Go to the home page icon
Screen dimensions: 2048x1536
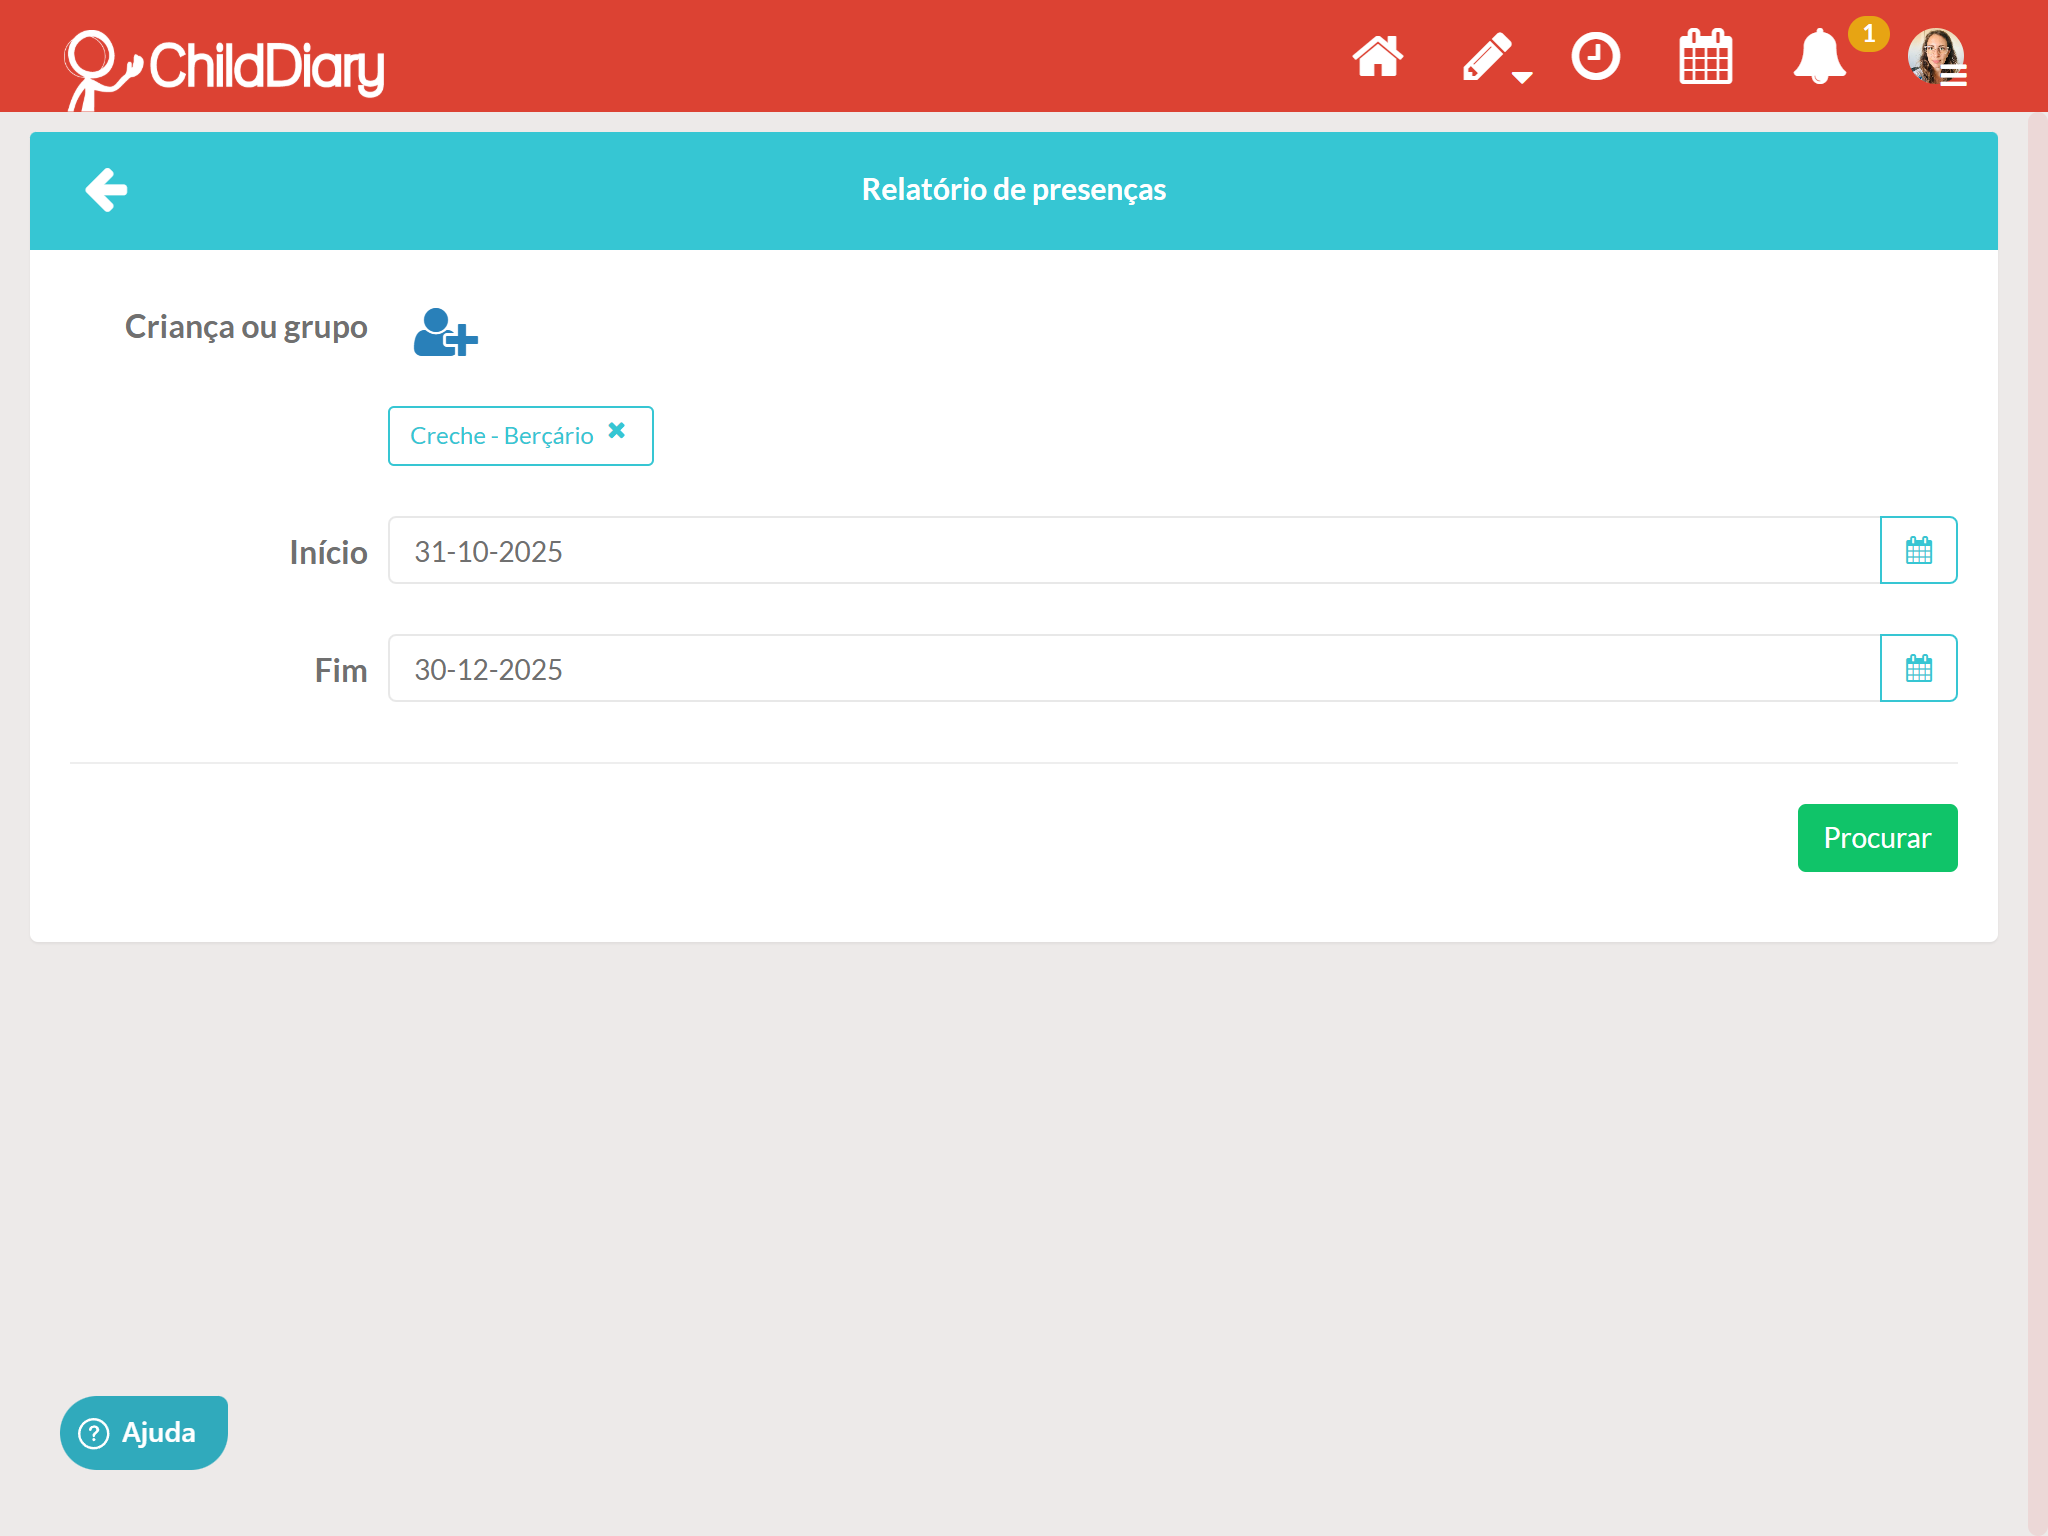pos(1377,57)
